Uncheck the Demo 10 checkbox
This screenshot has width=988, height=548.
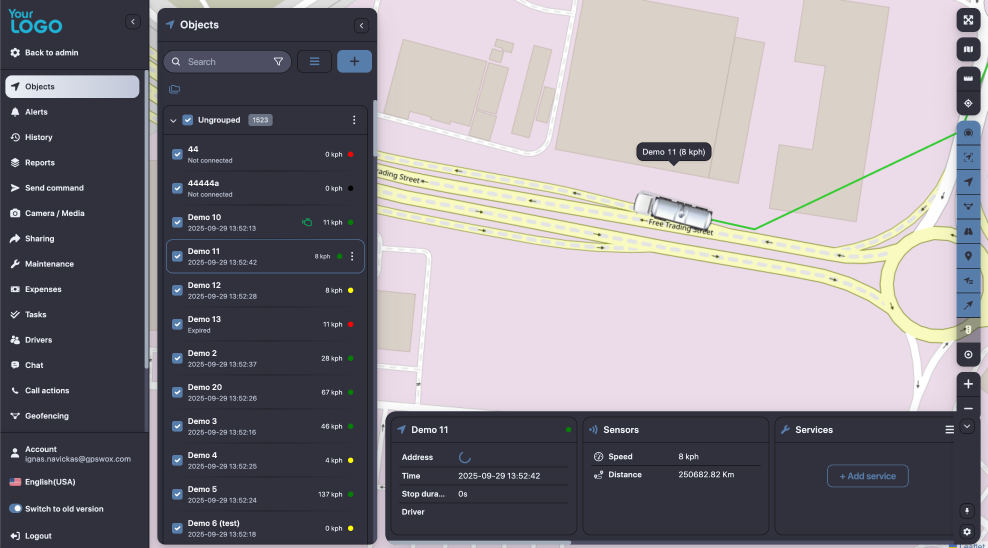click(x=177, y=222)
